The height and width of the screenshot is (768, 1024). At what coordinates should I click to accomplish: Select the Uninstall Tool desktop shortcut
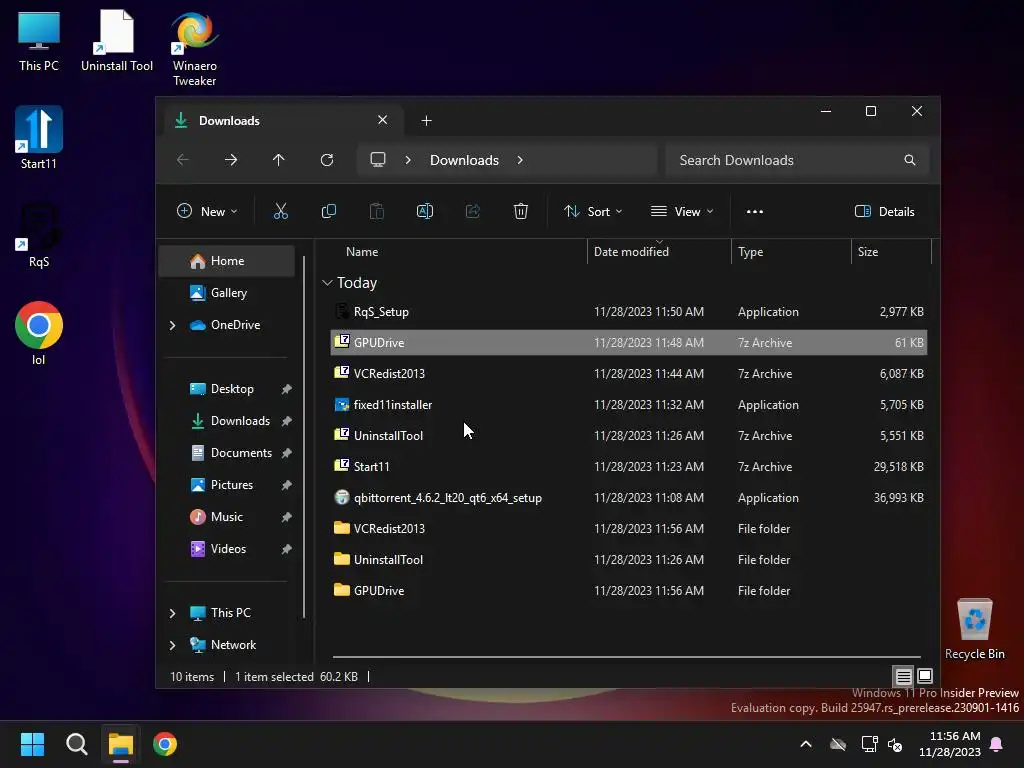[x=117, y=40]
